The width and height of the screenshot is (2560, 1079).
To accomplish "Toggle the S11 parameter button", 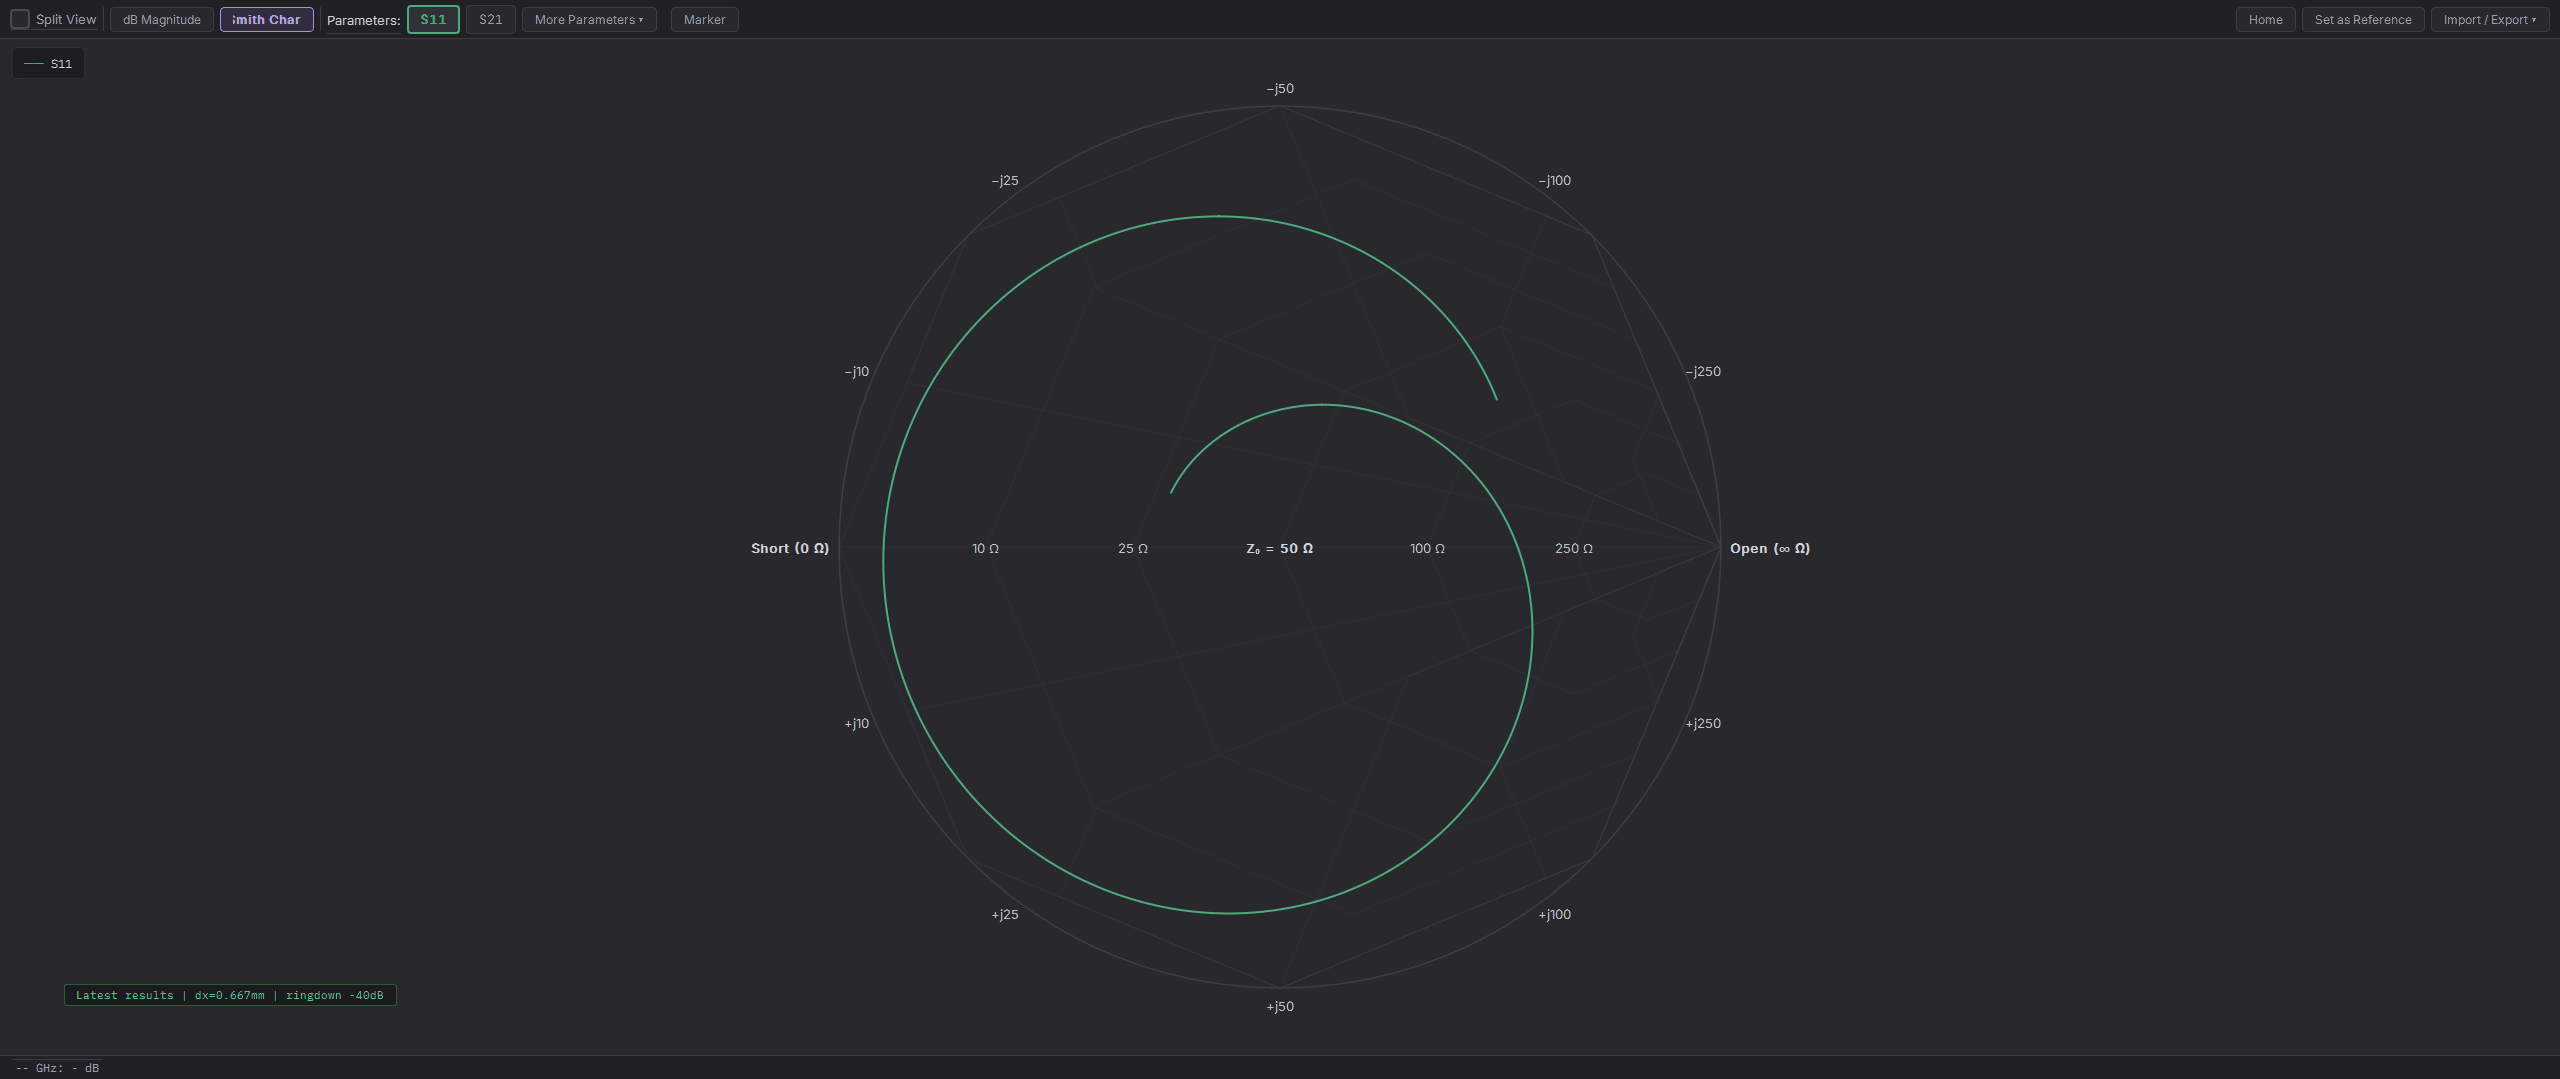I will pyautogui.click(x=433, y=19).
